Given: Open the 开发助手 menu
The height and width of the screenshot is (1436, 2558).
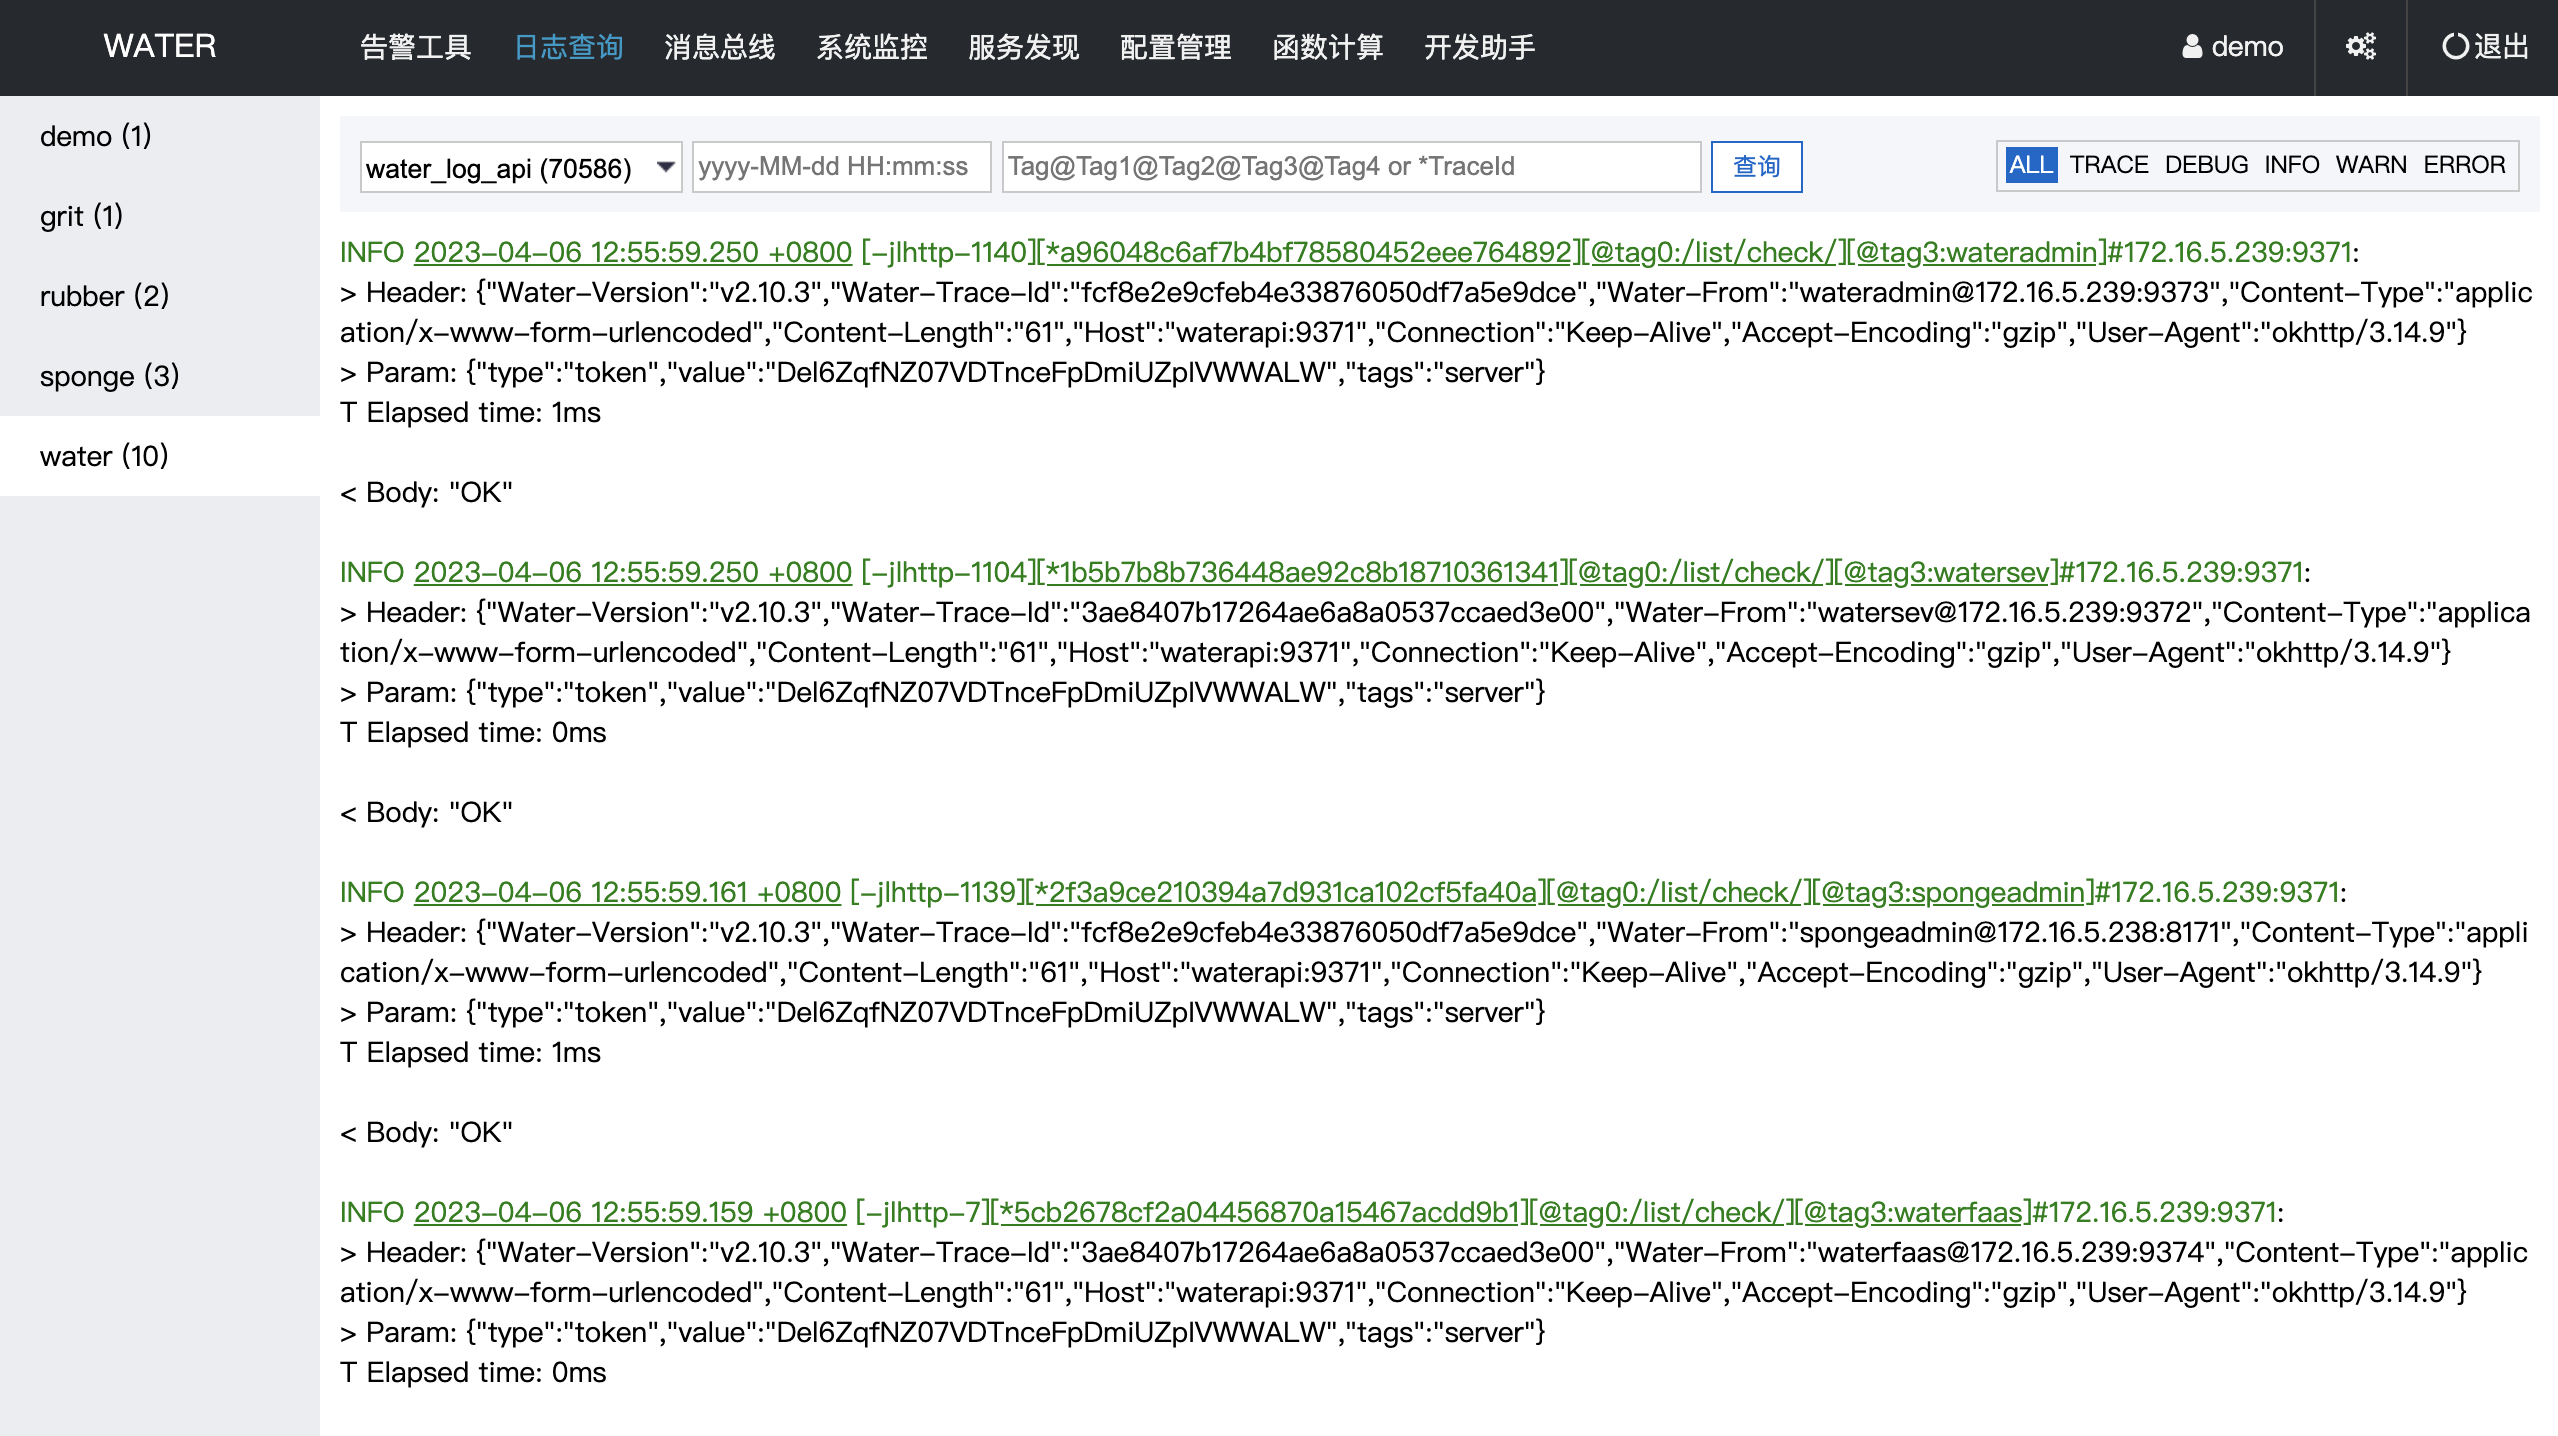Looking at the screenshot, I should pyautogui.click(x=1480, y=47).
